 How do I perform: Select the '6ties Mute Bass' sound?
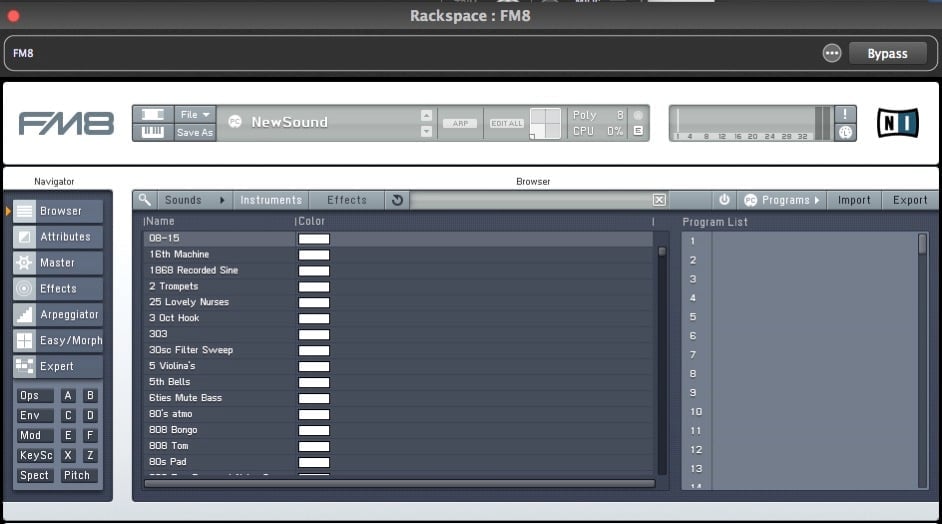(x=398, y=398)
